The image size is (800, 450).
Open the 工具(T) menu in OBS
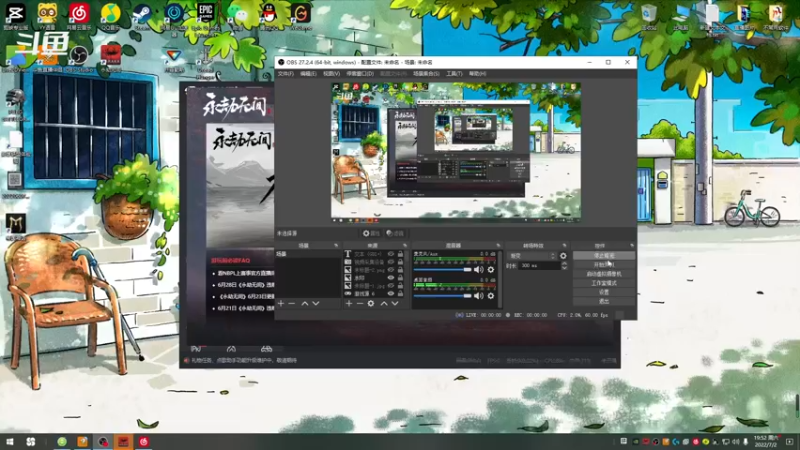click(454, 73)
